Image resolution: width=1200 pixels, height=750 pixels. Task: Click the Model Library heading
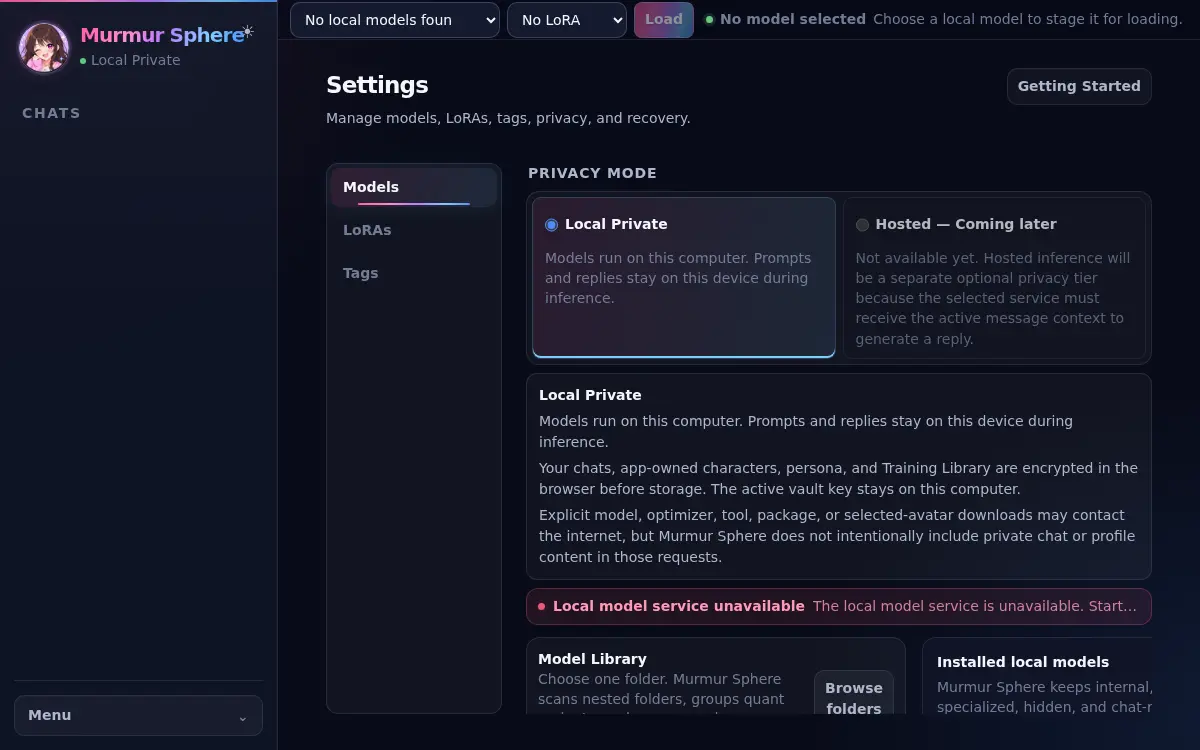[592, 659]
